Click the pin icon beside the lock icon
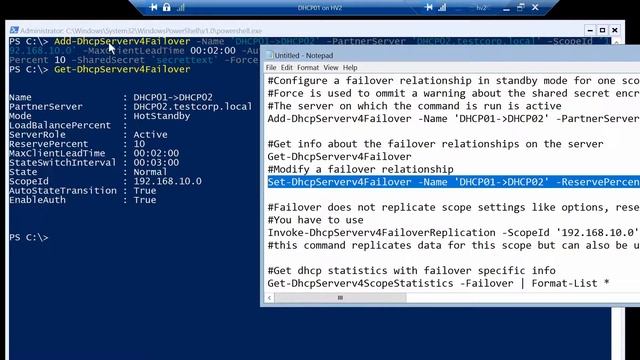The image size is (640, 360). click(153, 7)
